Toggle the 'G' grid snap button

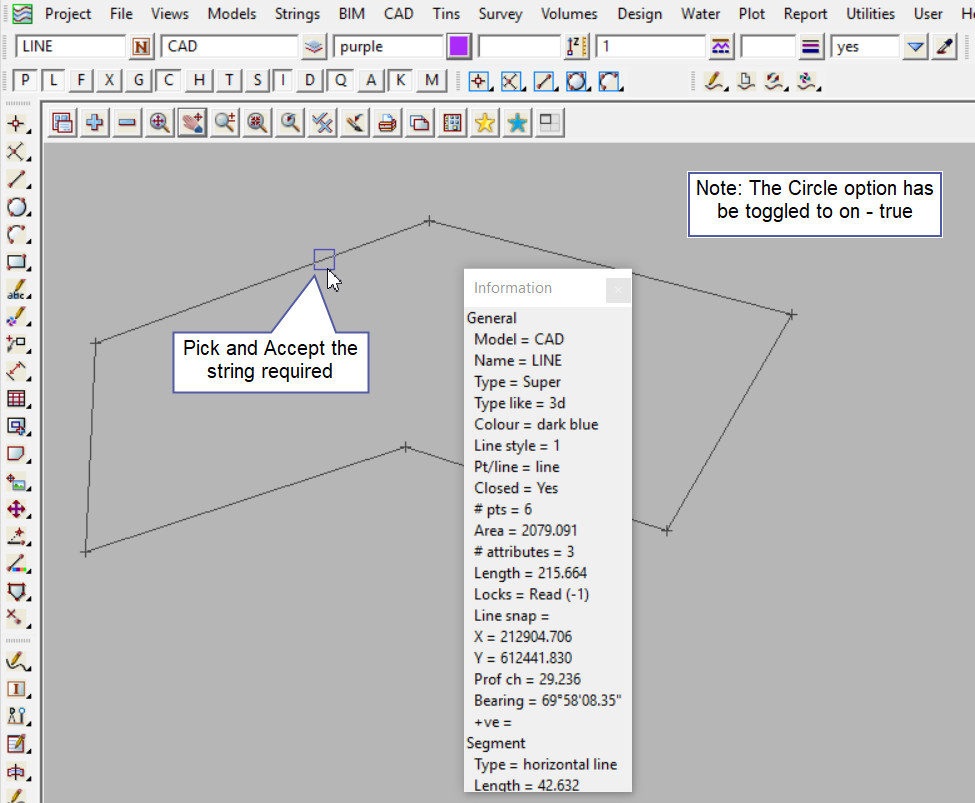139,81
